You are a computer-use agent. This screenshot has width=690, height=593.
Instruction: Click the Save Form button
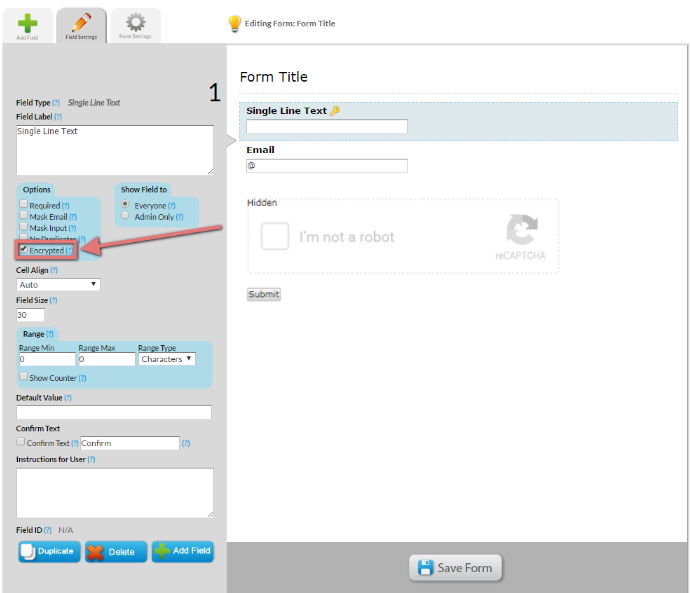455,568
